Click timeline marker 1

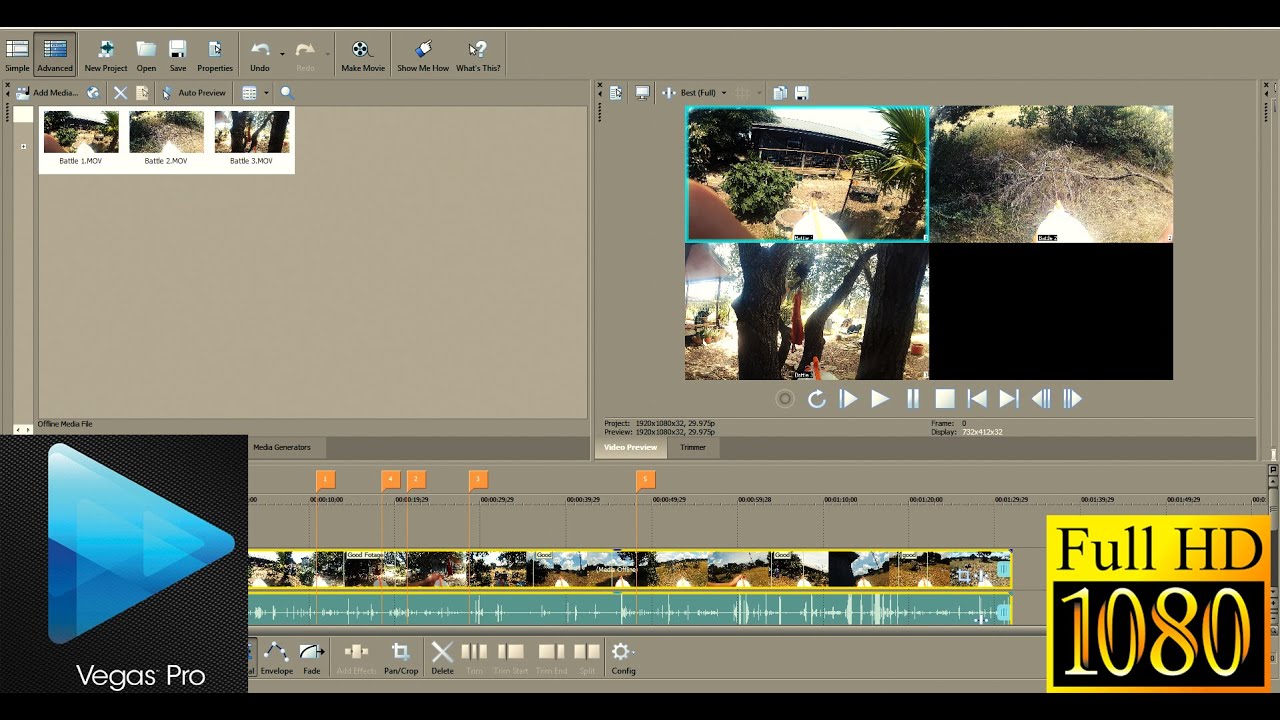click(x=325, y=480)
